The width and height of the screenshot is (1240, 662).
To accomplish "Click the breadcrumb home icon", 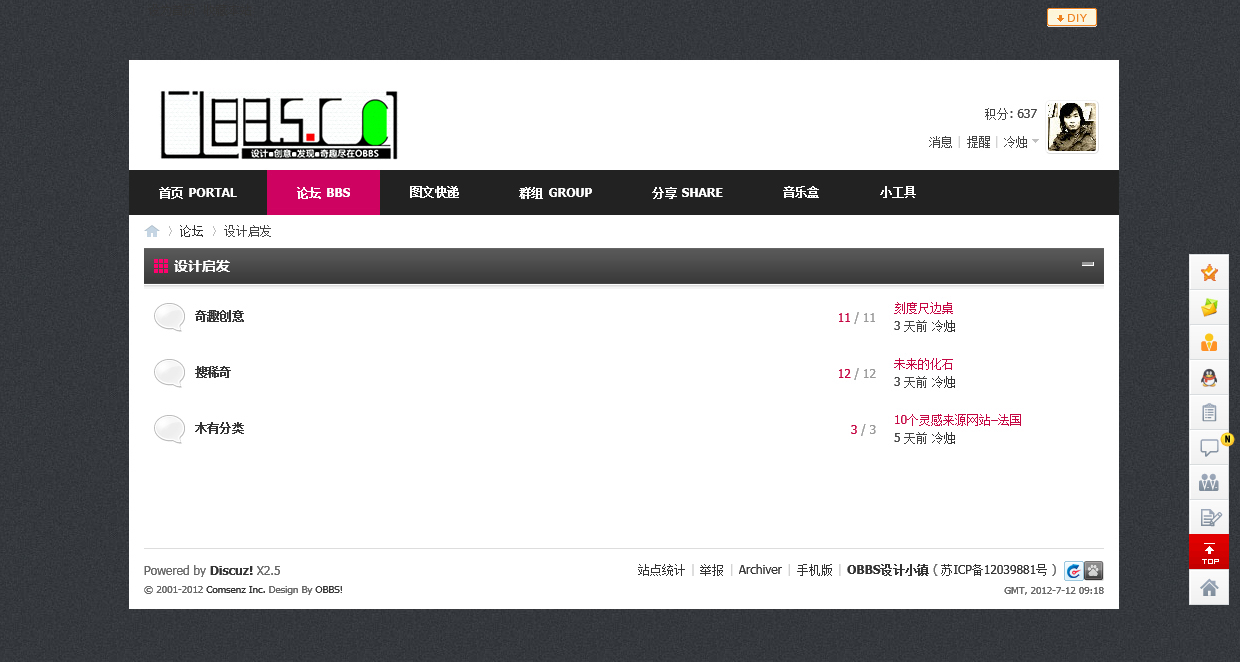I will (152, 231).
